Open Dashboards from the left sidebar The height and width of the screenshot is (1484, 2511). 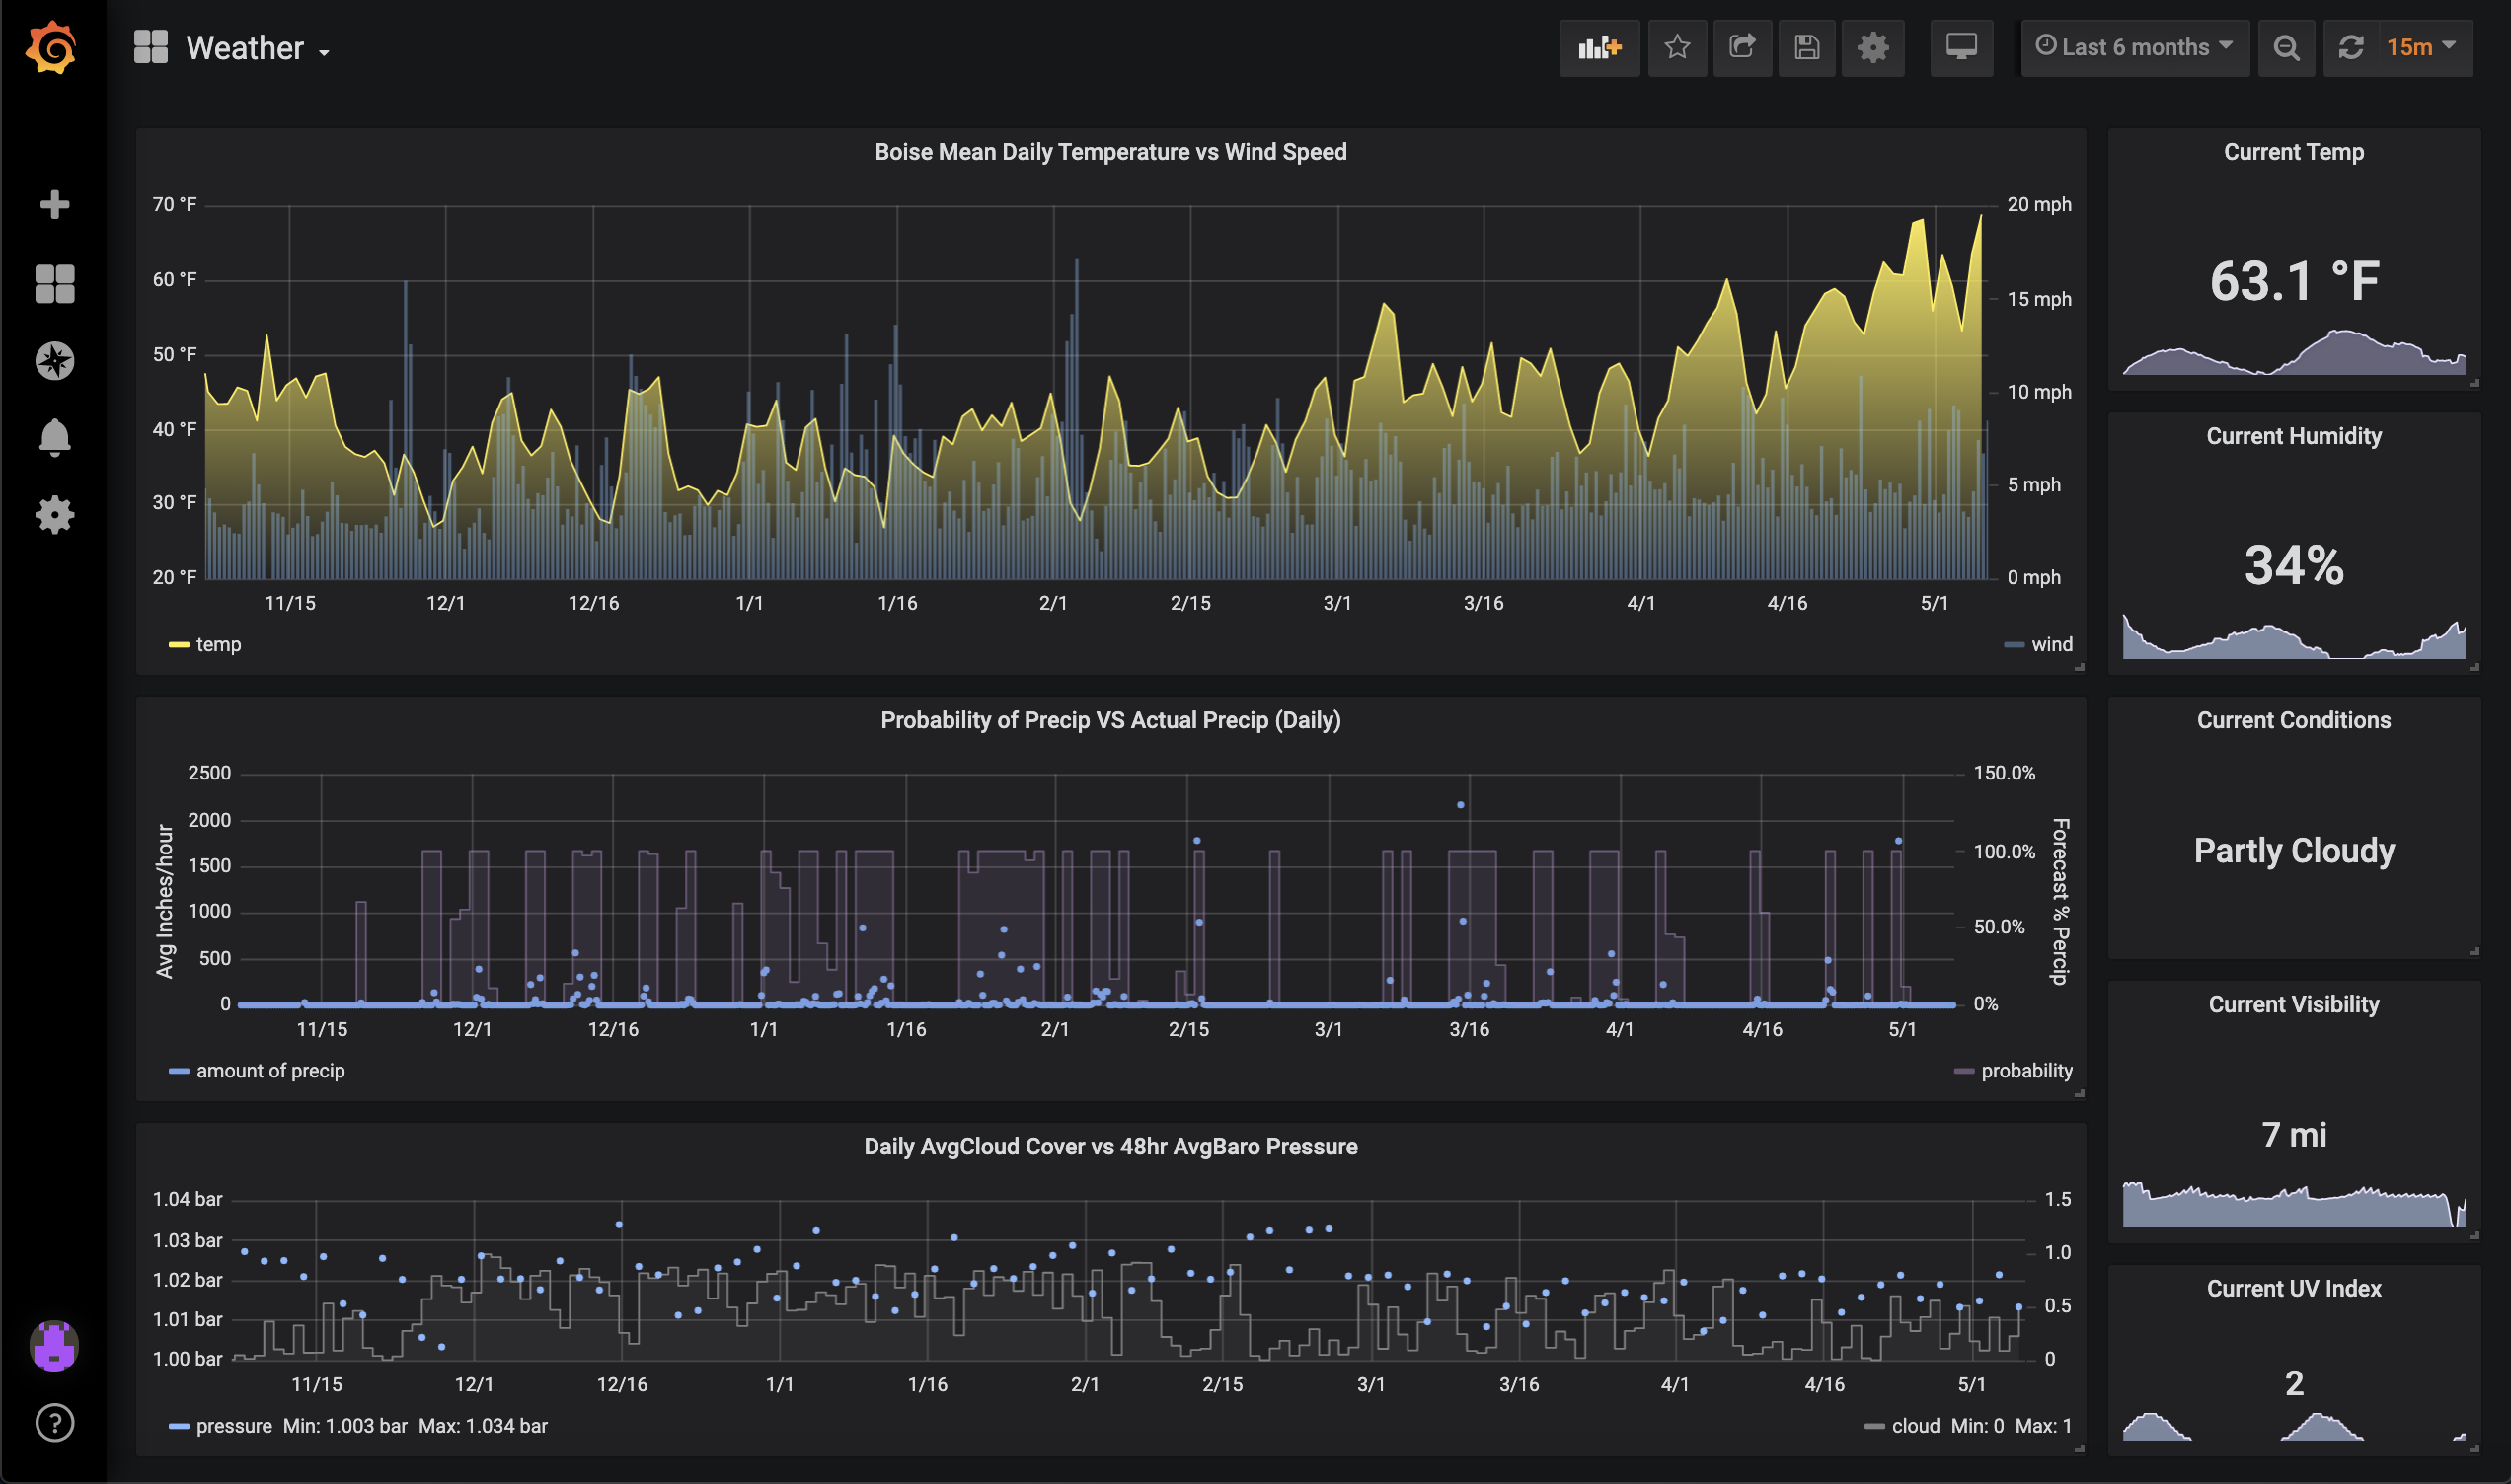click(55, 283)
